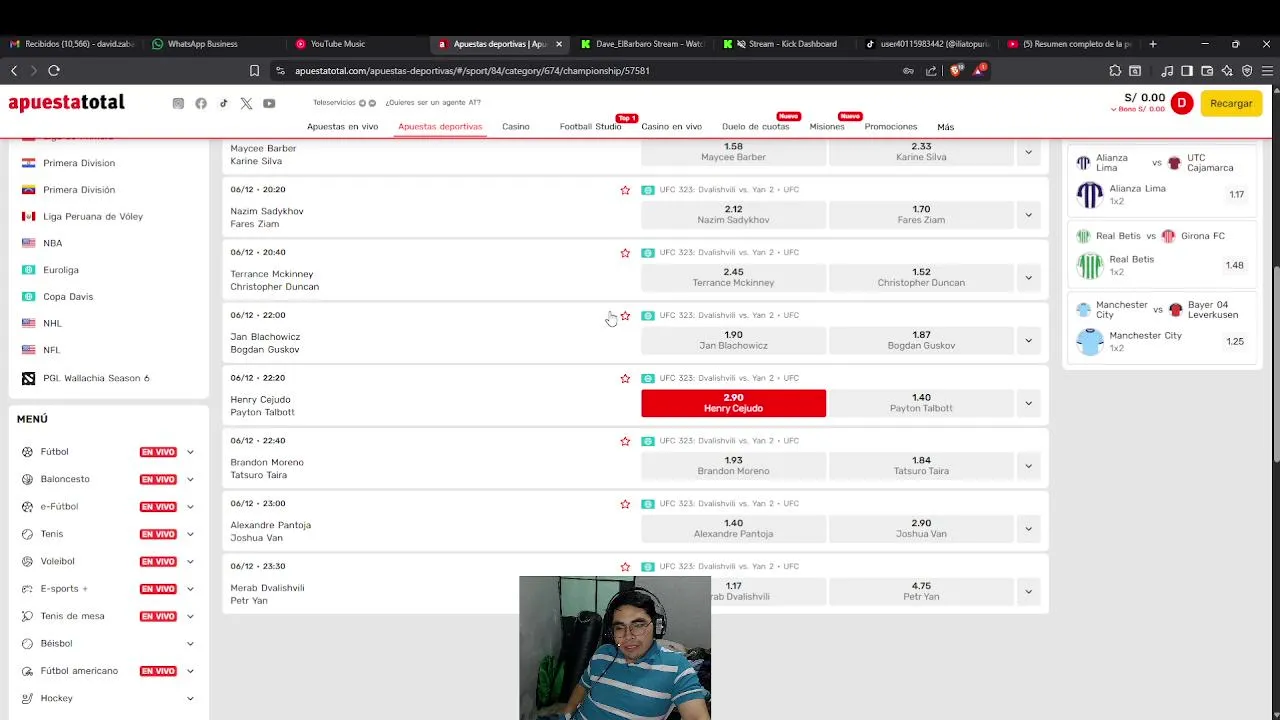
Task: Expand the Fútbol menu chevron
Action: tap(190, 452)
